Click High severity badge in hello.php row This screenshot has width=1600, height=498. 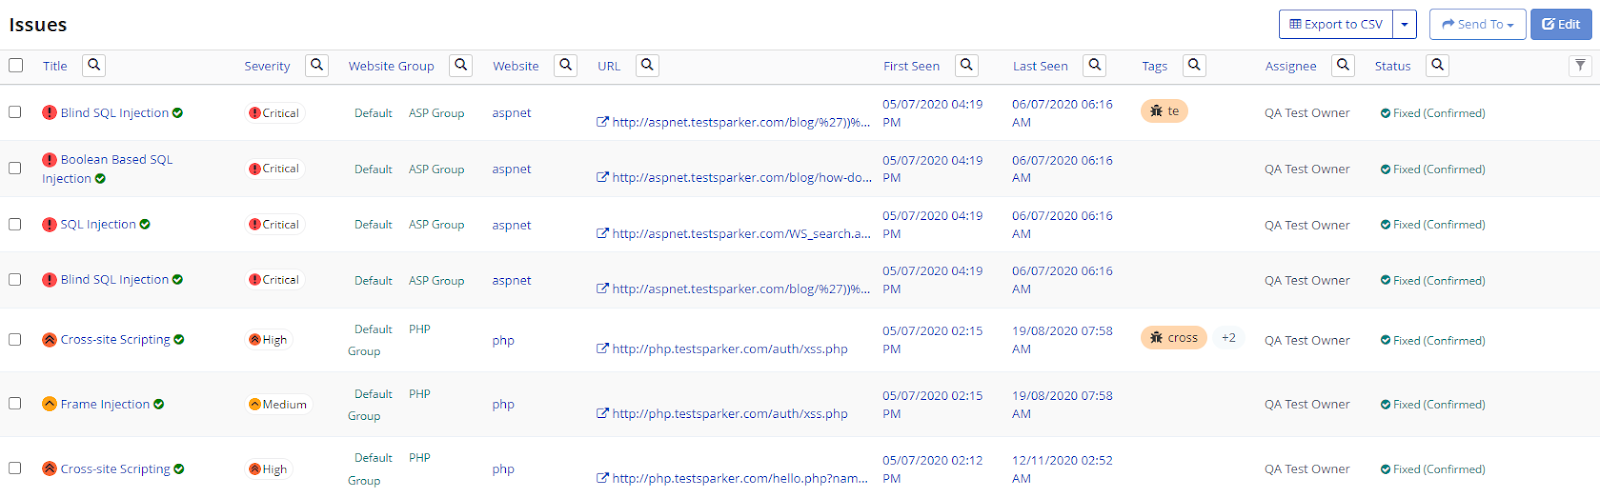click(268, 469)
